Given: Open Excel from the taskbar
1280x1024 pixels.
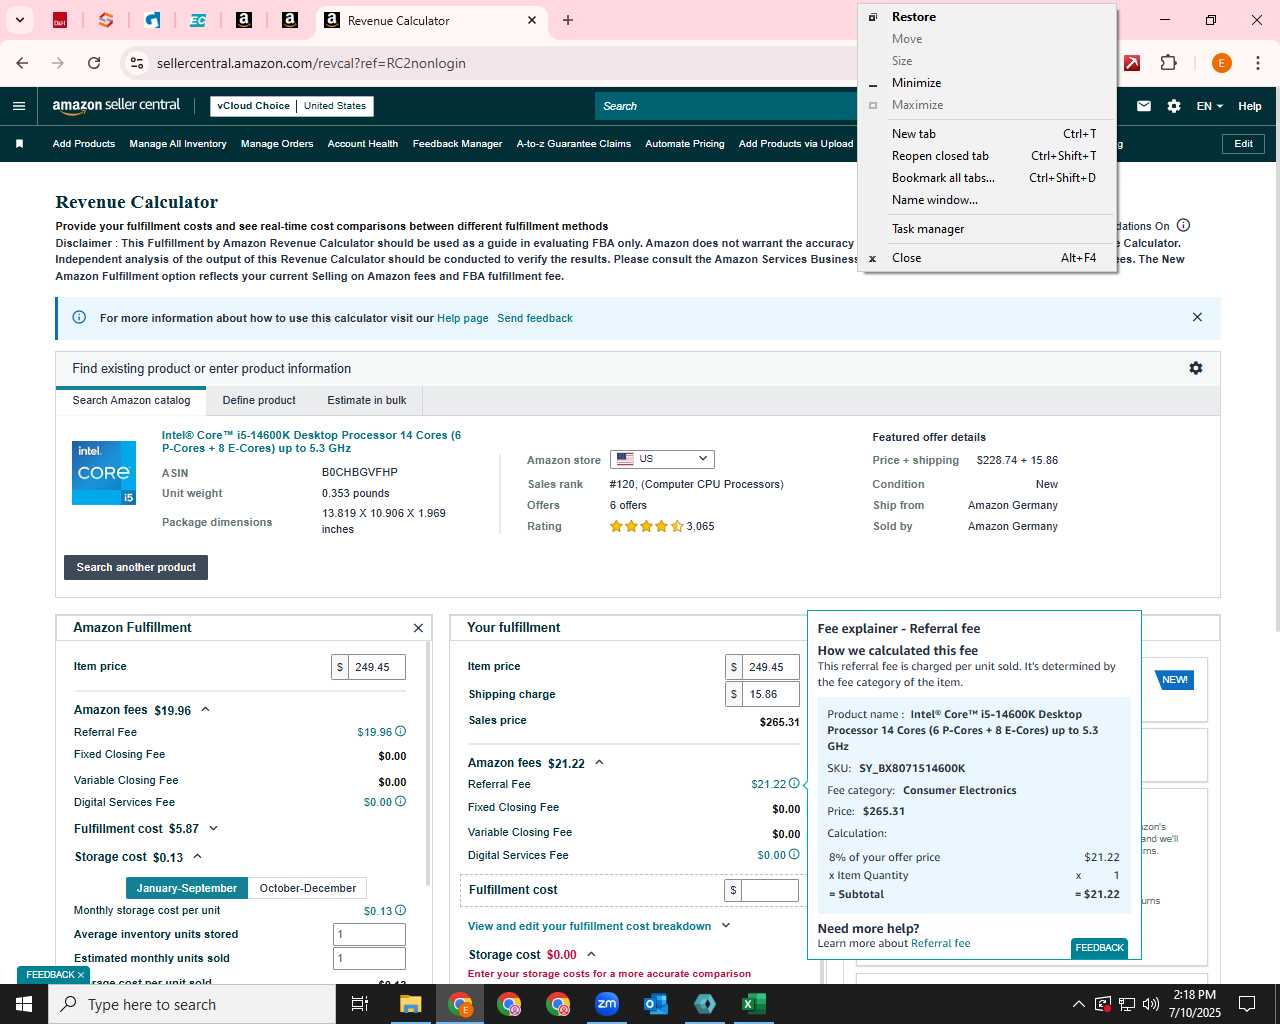Looking at the screenshot, I should tap(754, 1004).
